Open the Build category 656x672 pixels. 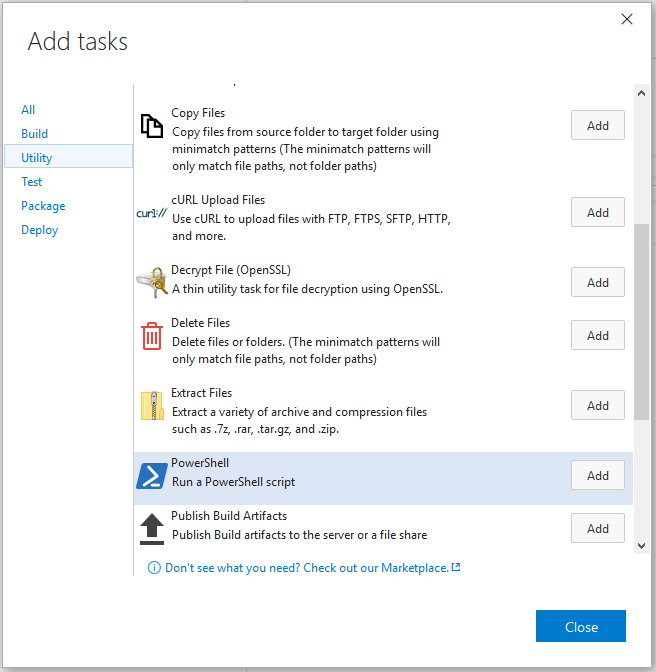(35, 134)
